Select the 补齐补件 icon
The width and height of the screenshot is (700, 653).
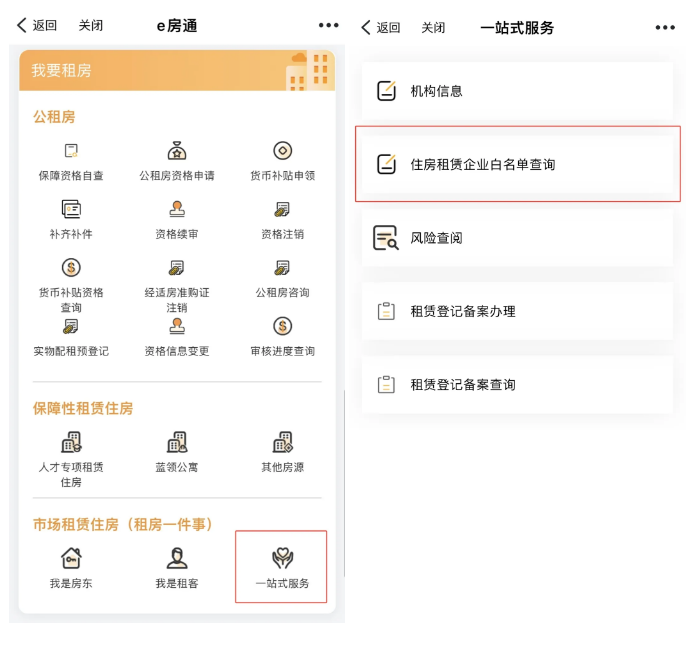[71, 210]
